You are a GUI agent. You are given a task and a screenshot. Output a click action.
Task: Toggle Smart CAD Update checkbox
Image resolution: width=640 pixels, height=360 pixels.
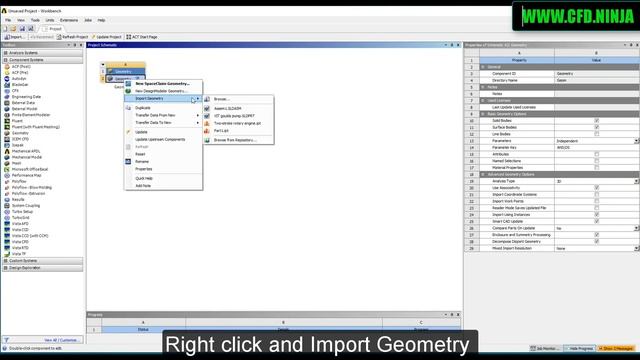[x=596, y=221]
